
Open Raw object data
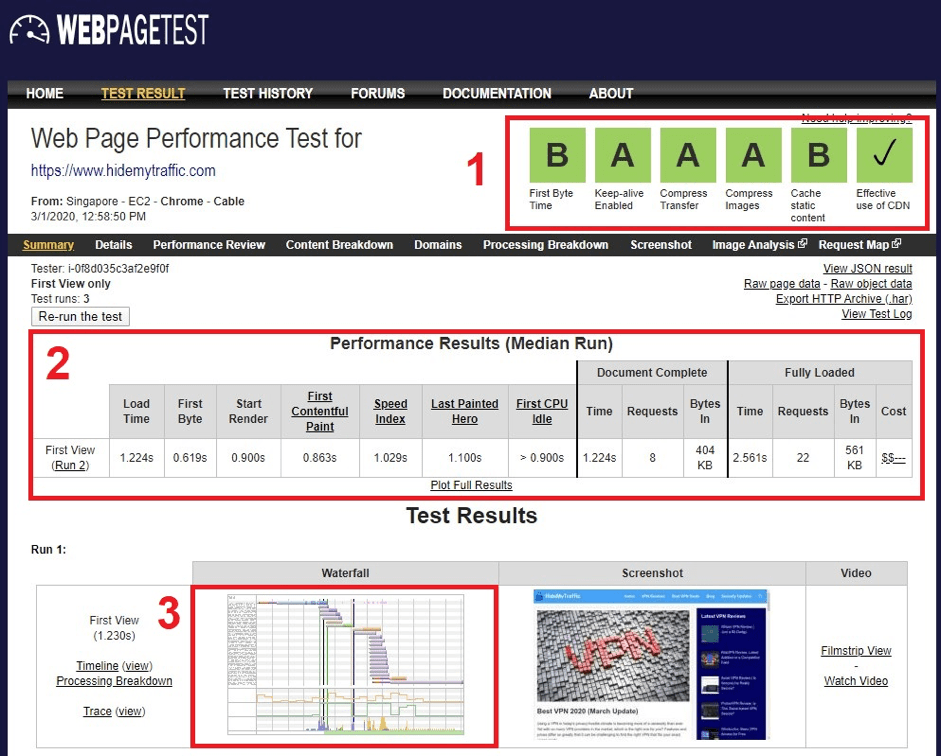point(871,283)
